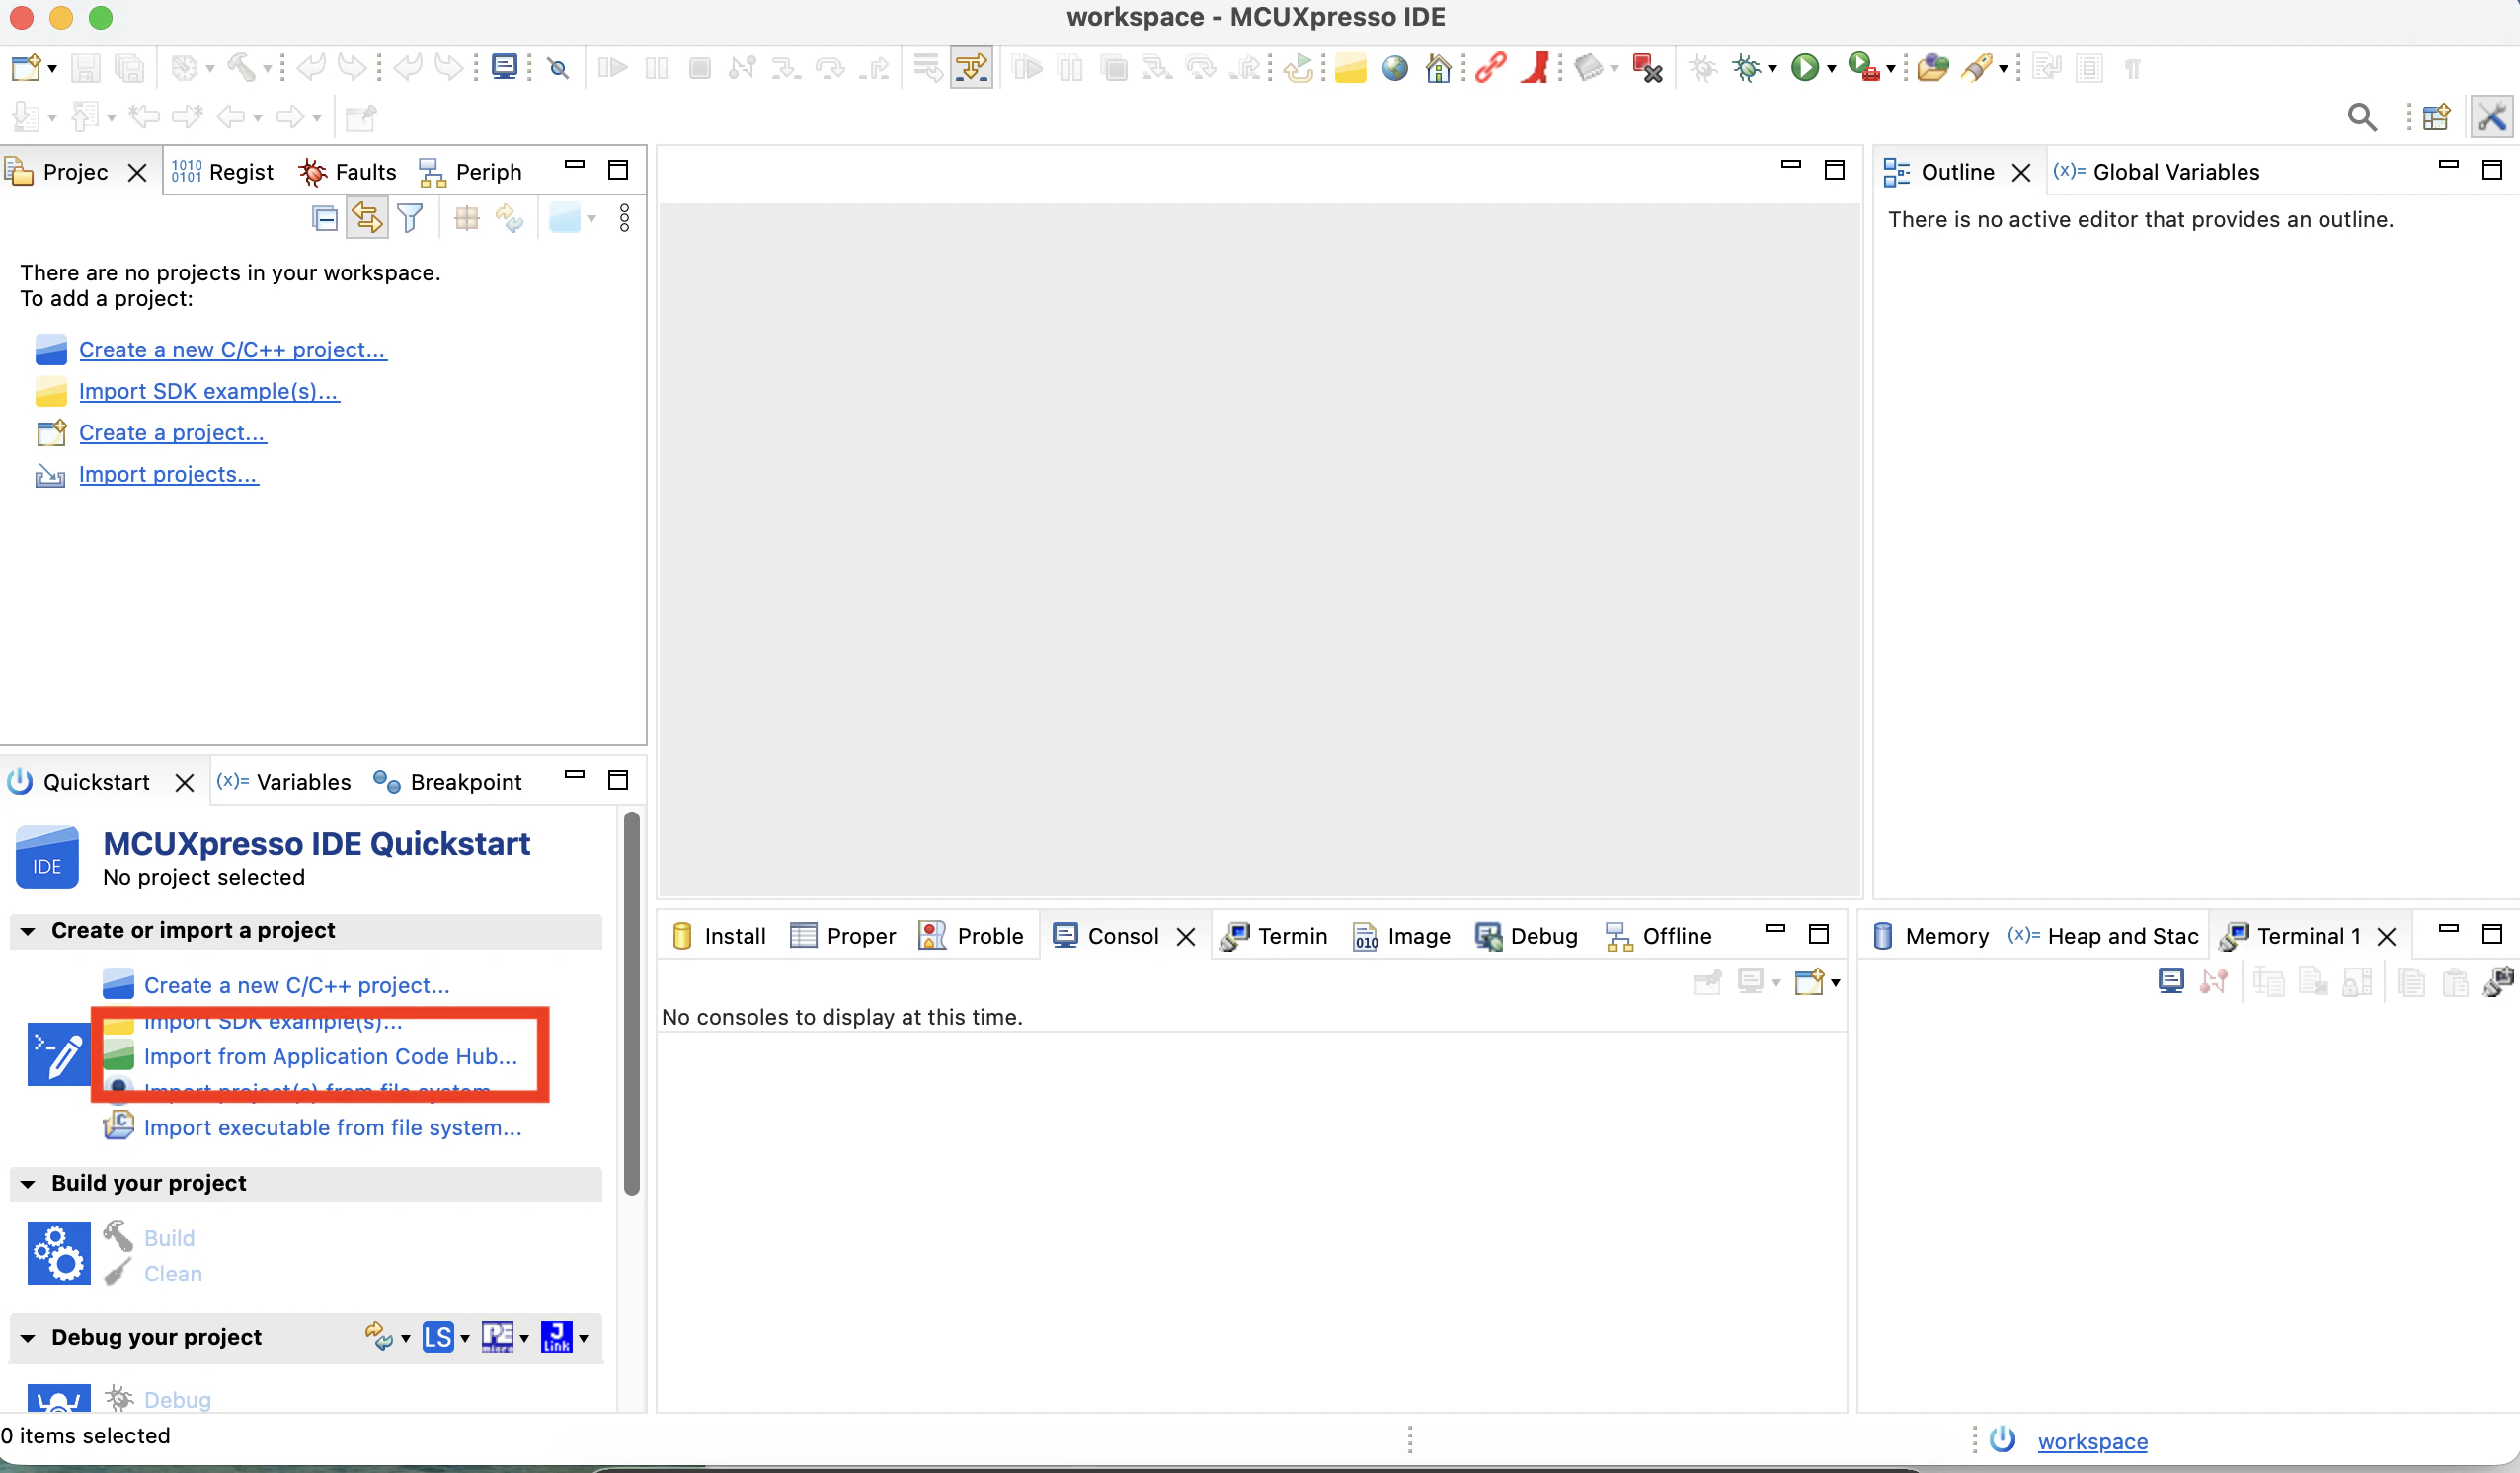
Task: Click the External Tools run toolbox icon
Action: (x=1863, y=68)
